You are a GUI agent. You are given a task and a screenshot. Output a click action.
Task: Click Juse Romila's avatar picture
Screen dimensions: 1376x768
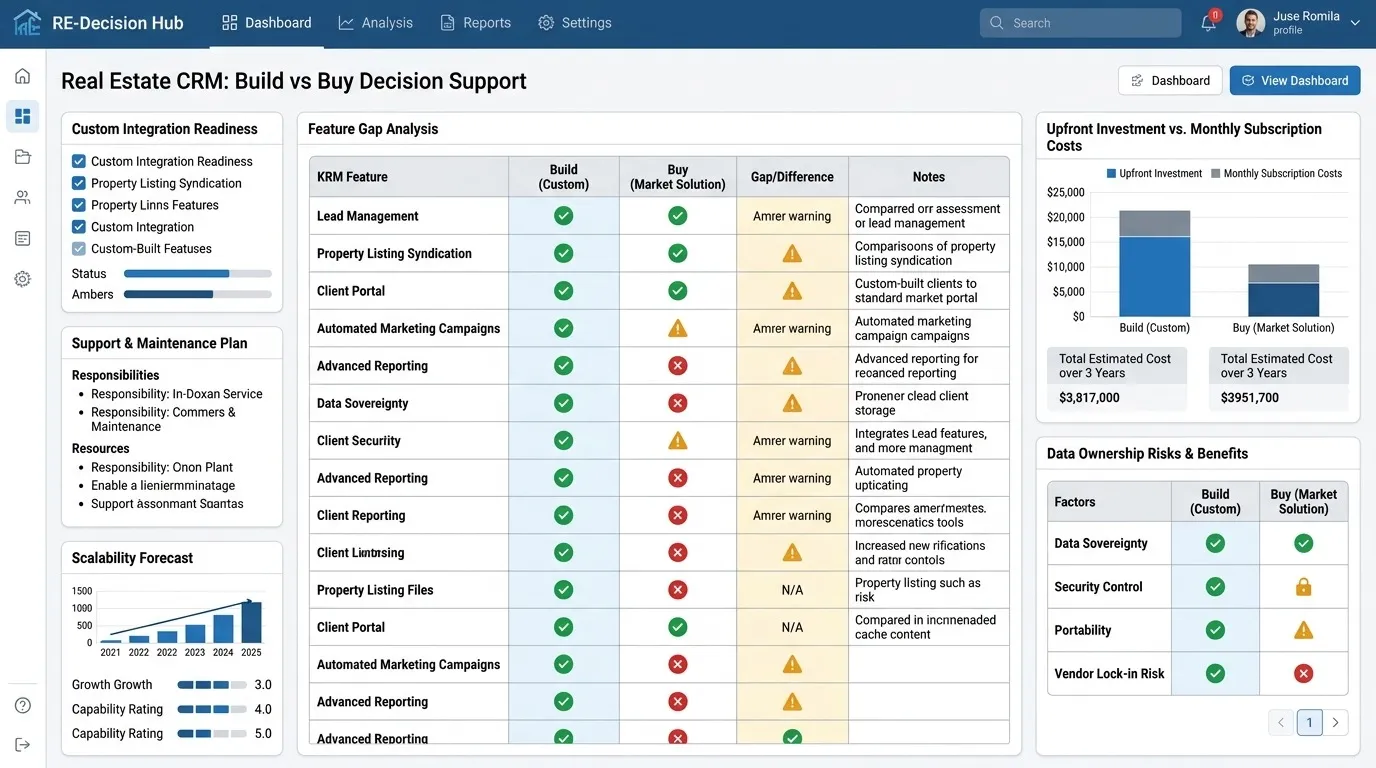point(1251,23)
